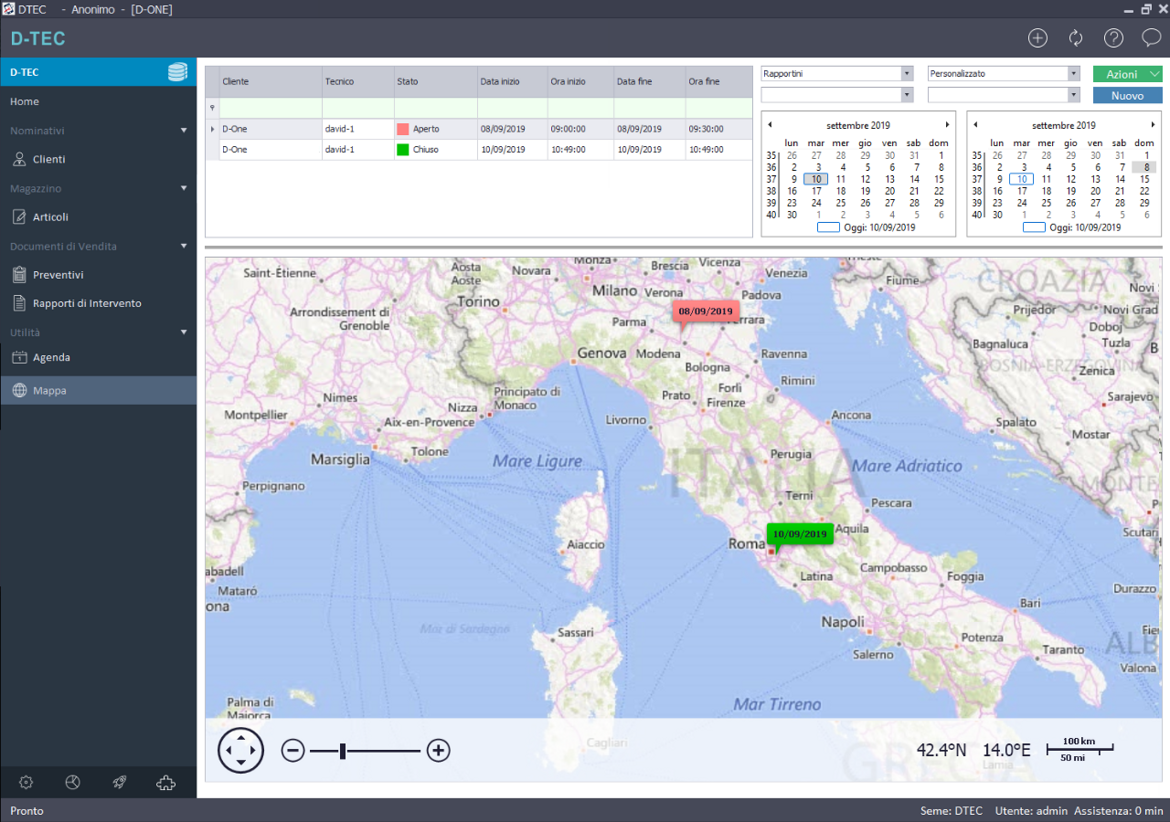1170x822 pixels.
Task: Click the green 10/09/2019 marker near Roma
Action: [x=799, y=534]
